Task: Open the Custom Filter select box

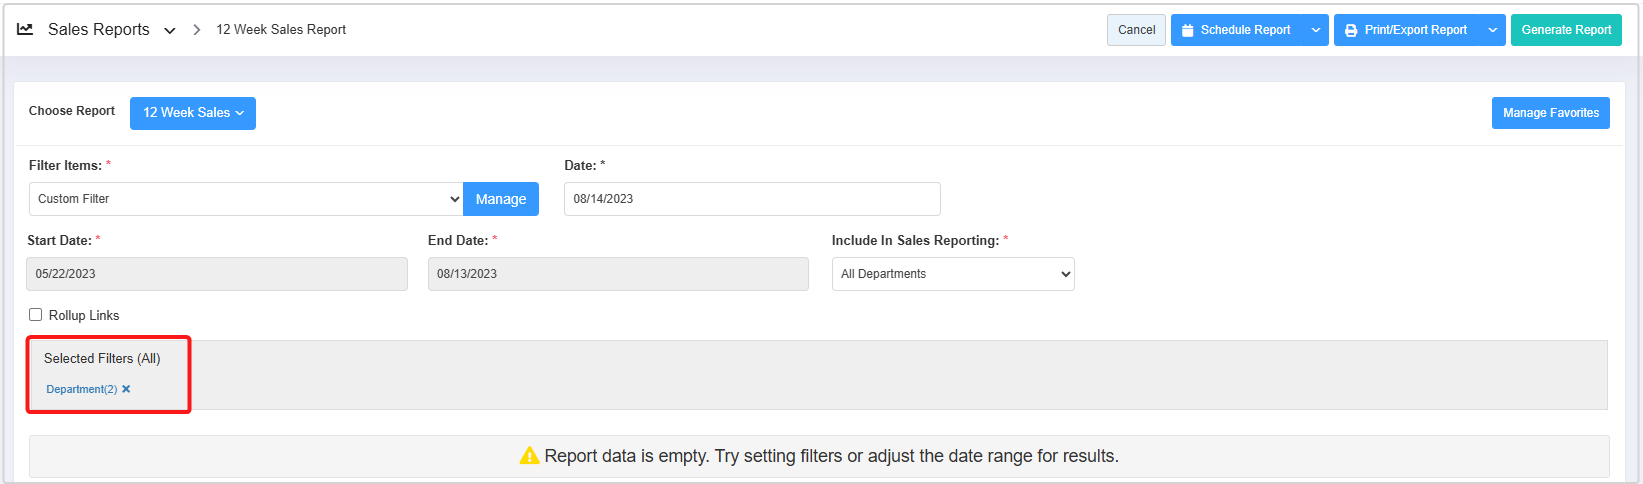Action: [x=246, y=199]
